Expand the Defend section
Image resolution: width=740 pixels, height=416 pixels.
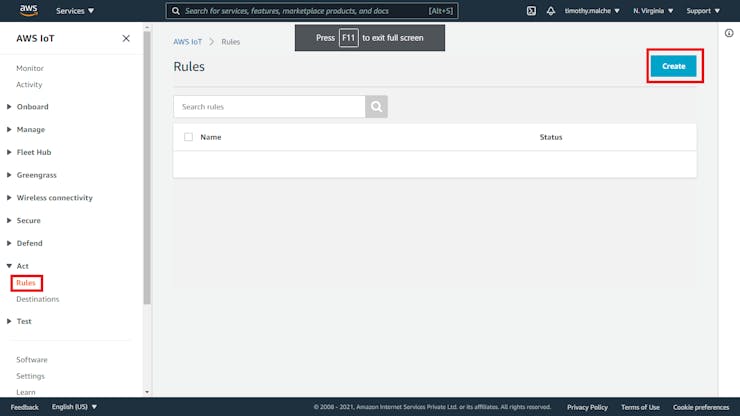25,243
